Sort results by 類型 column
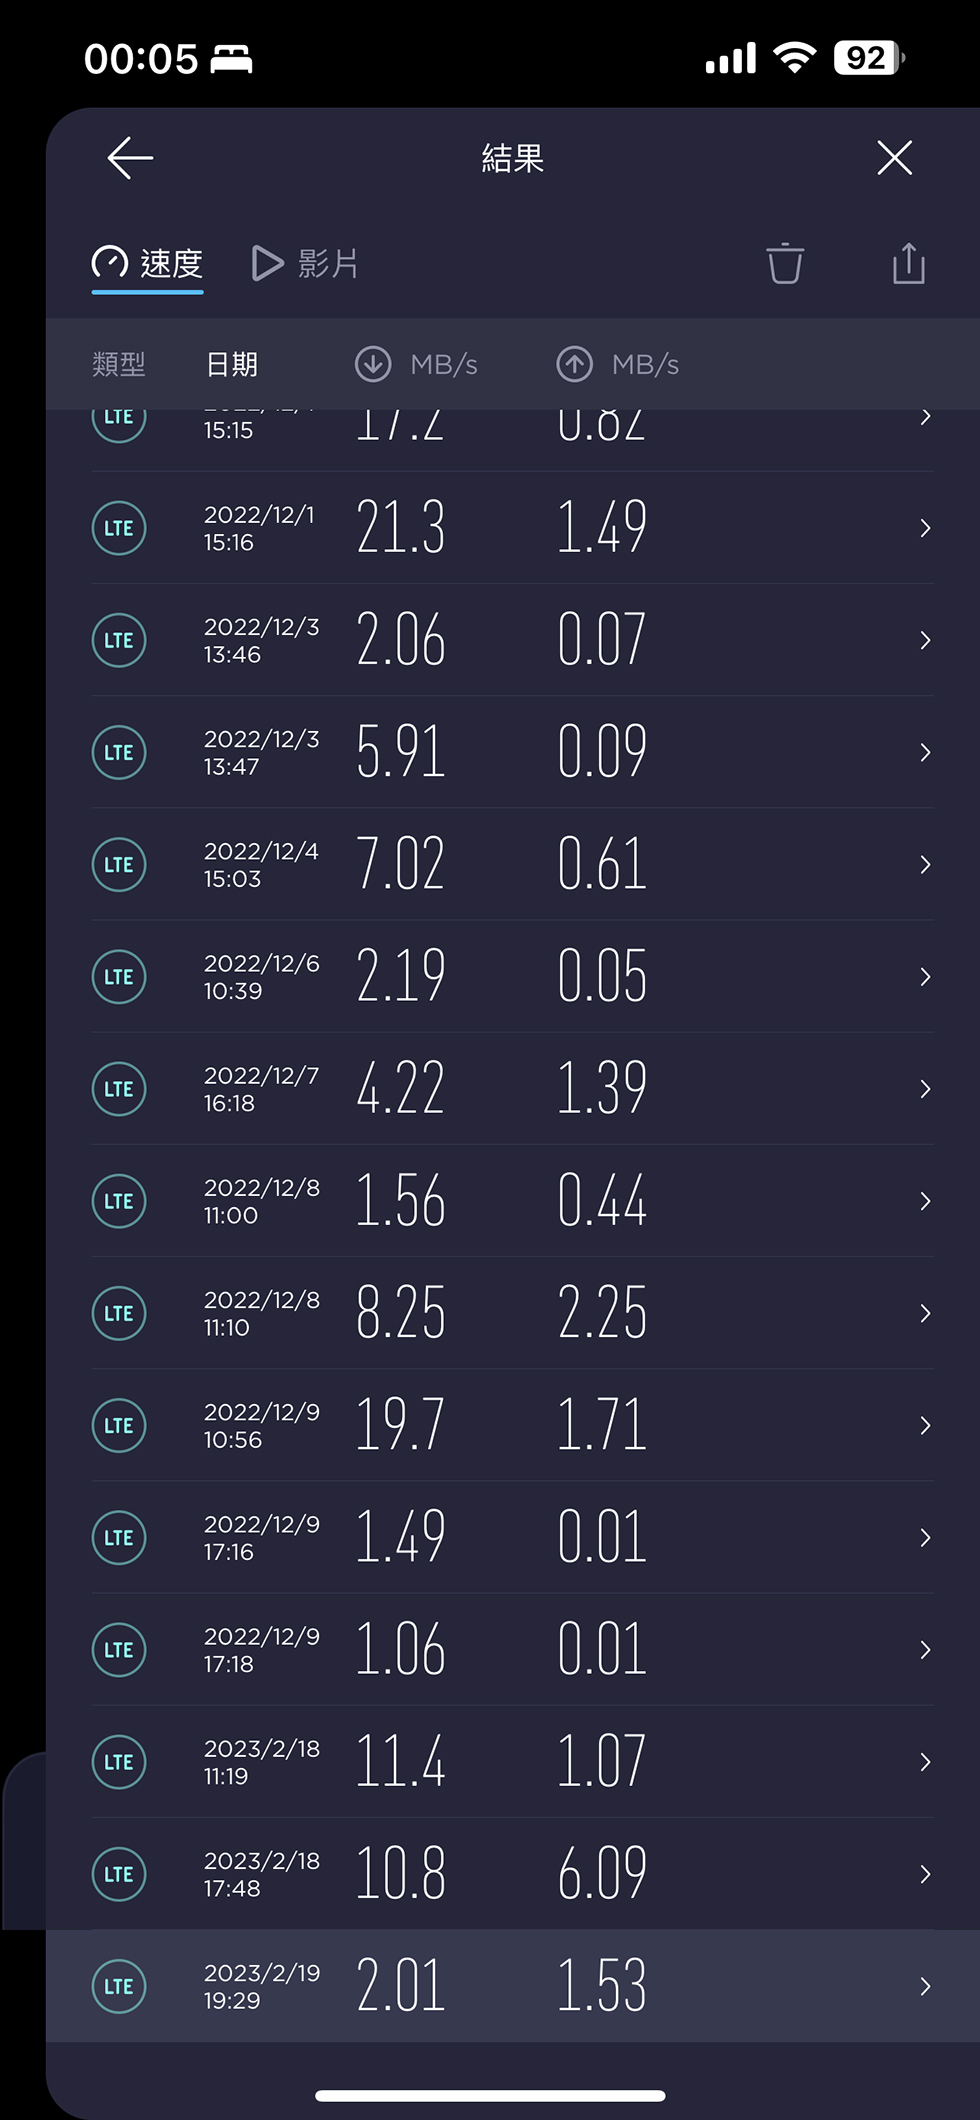 (x=119, y=364)
